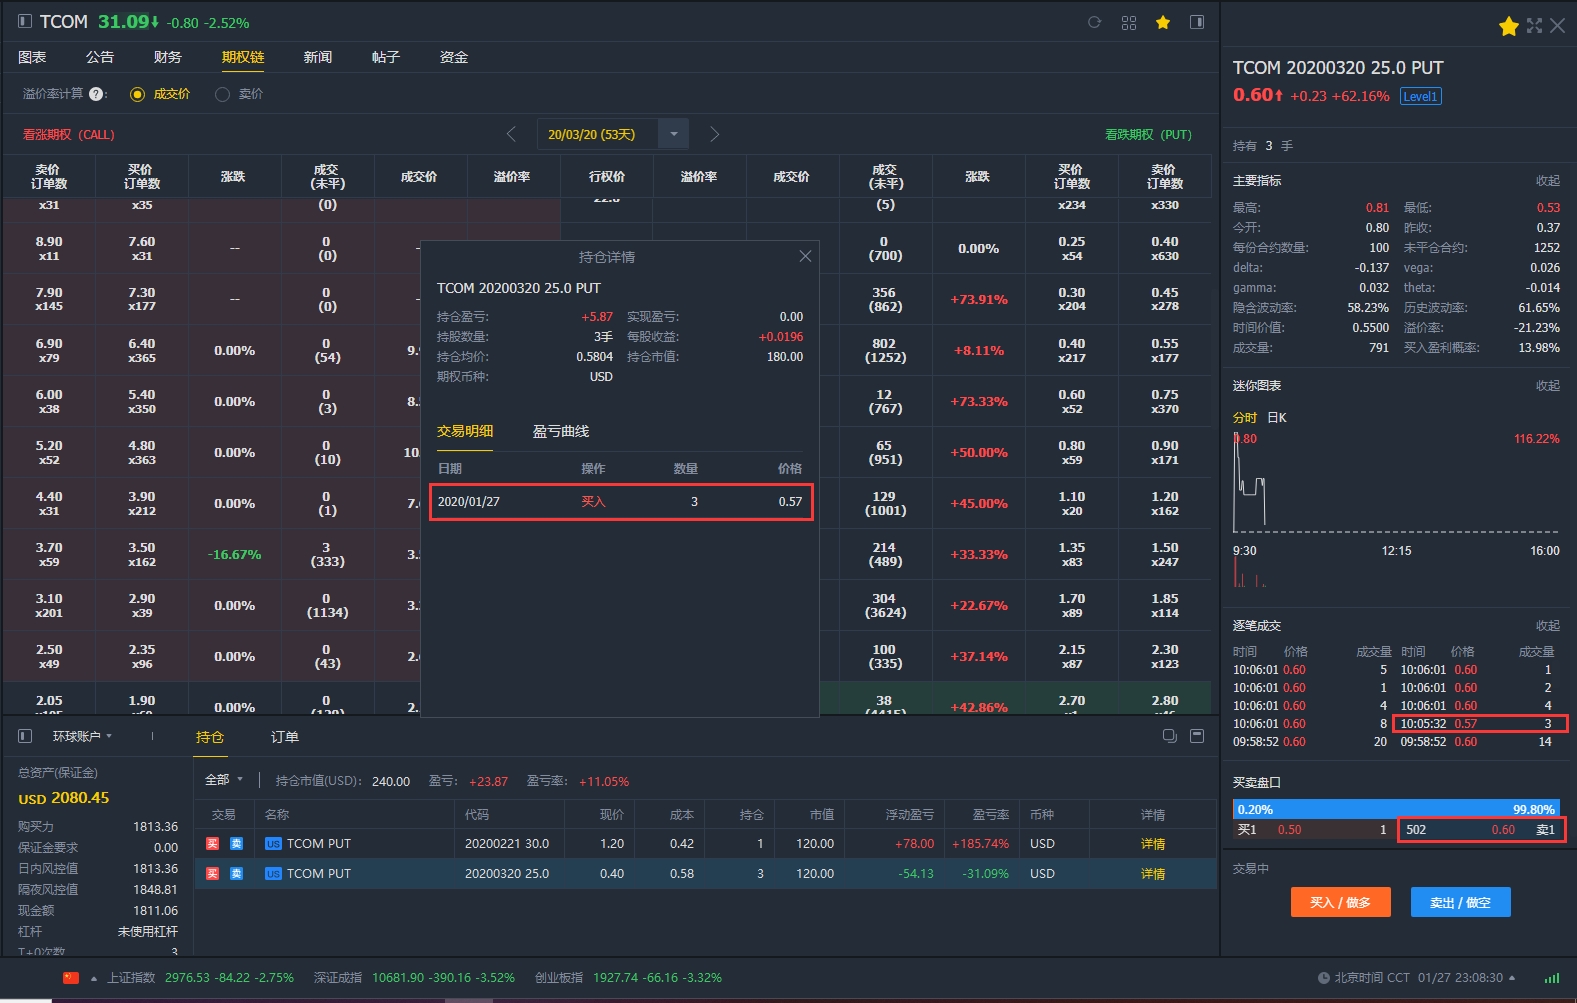Select 日K mini chart mode

click(1277, 418)
